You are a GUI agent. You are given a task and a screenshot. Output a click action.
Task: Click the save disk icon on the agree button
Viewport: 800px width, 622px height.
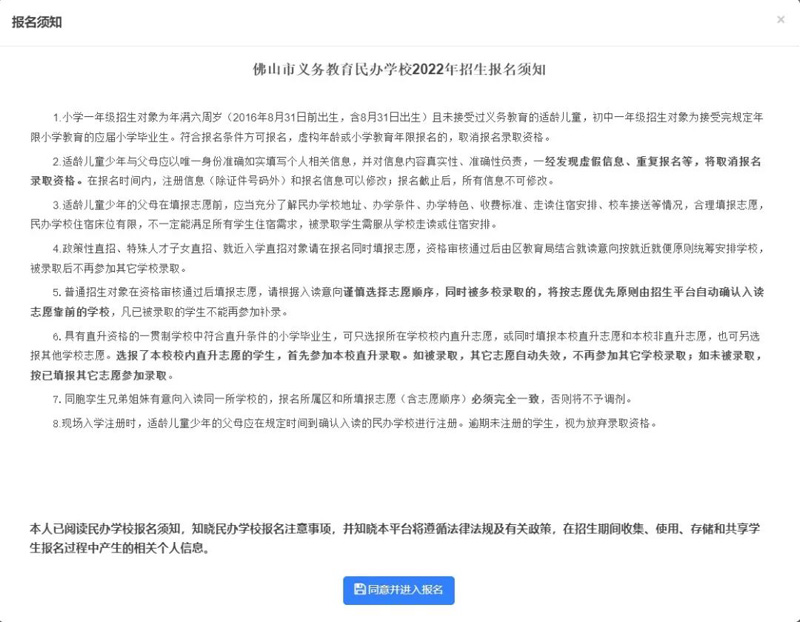coord(359,590)
